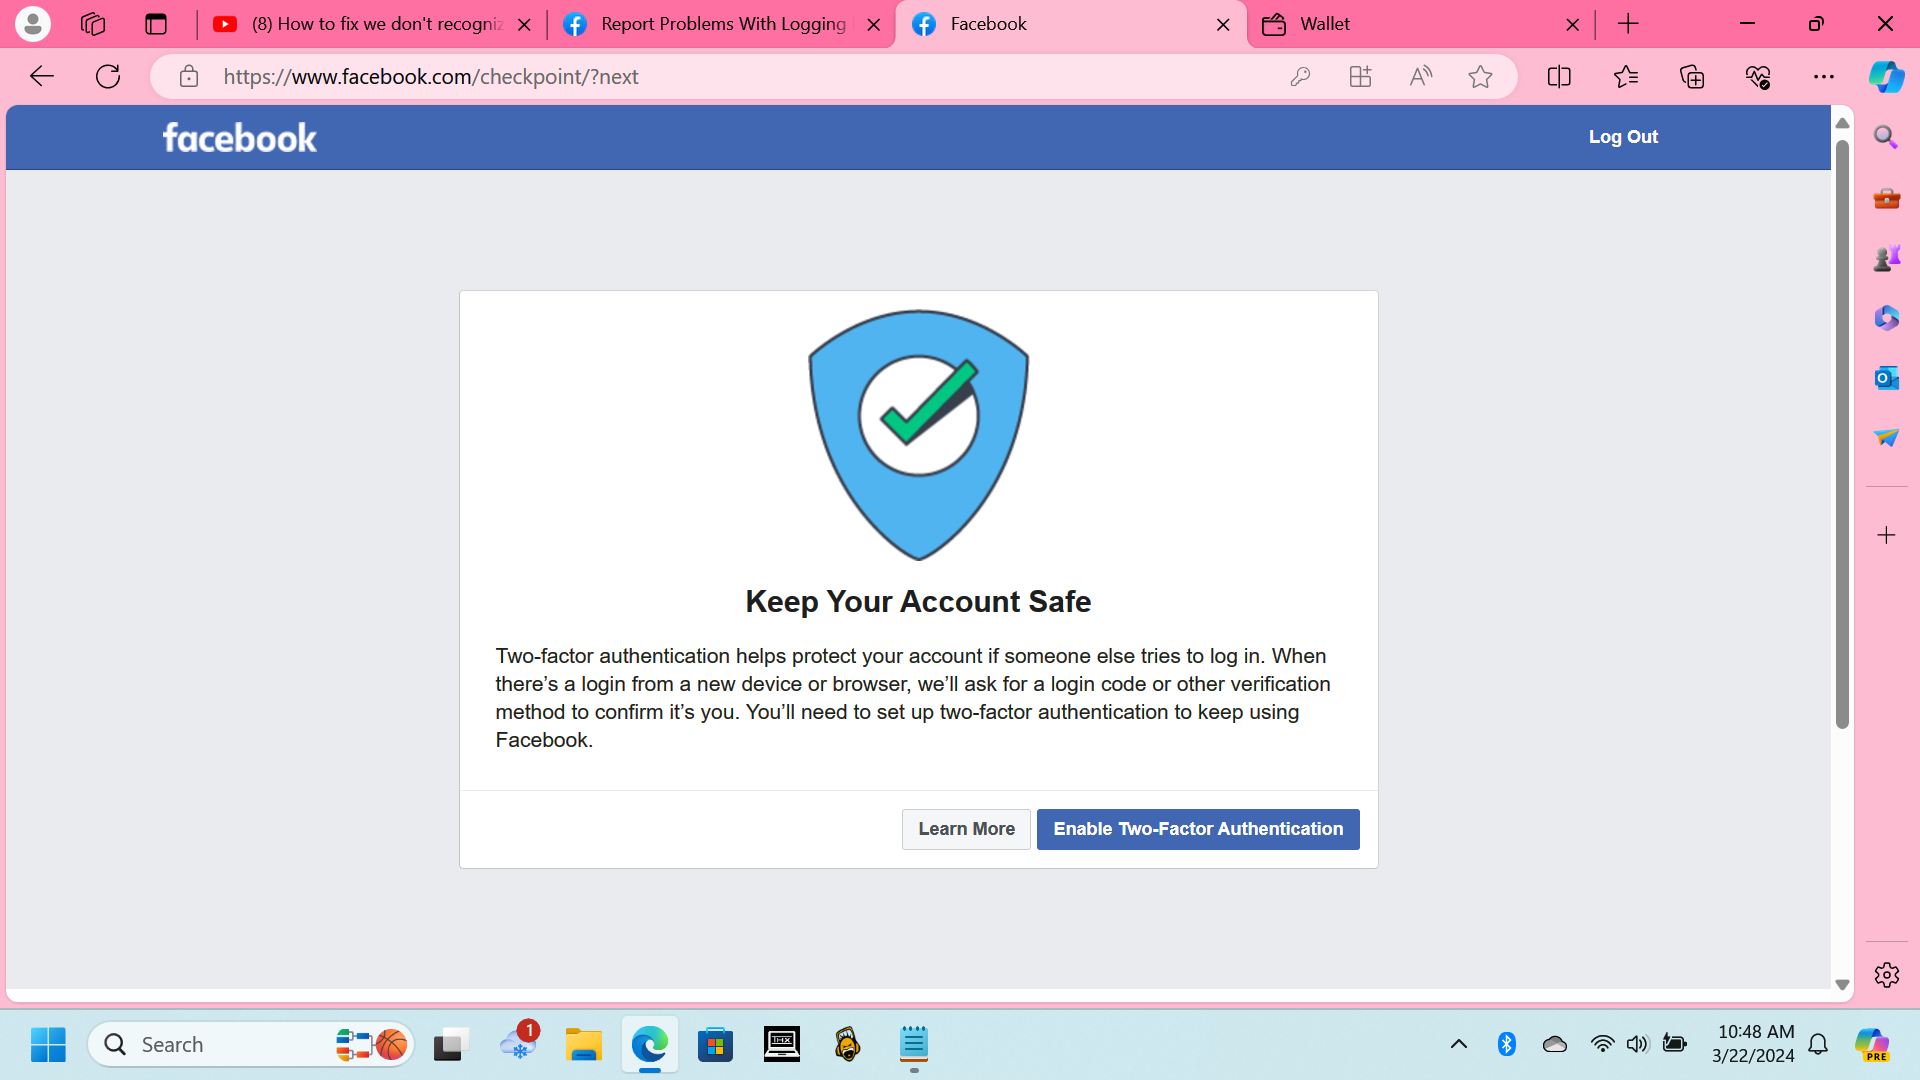Image resolution: width=1920 pixels, height=1080 pixels.
Task: Open the Collections icon in the toolbar
Action: tap(1691, 77)
